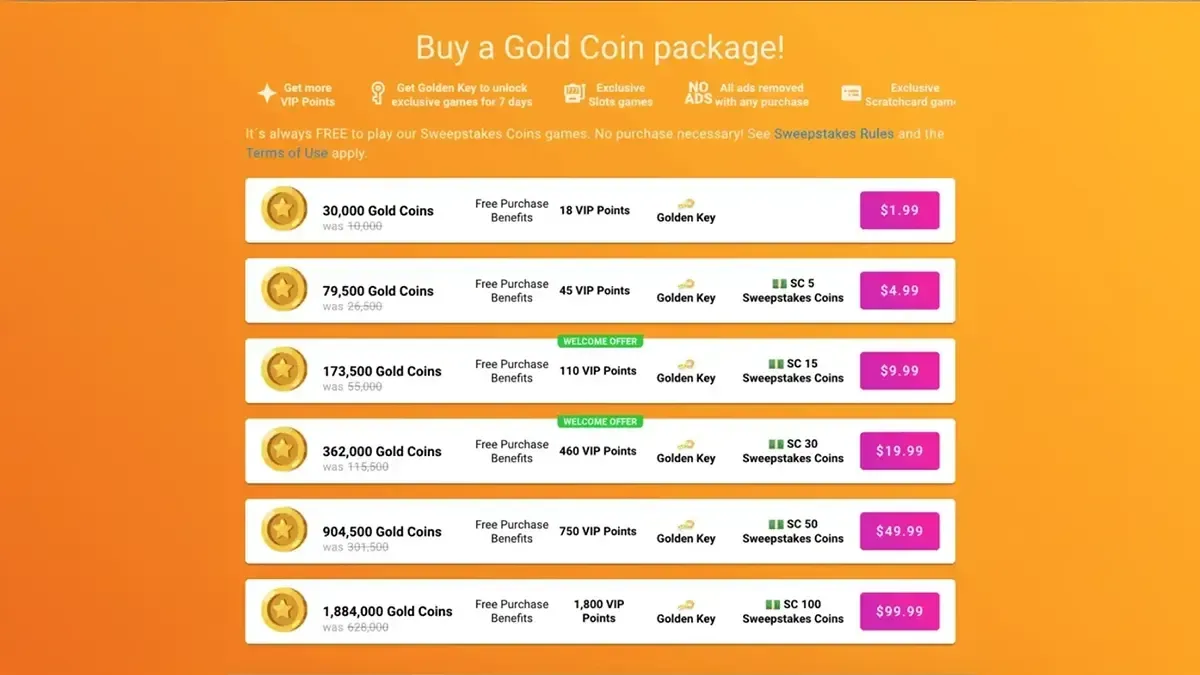Image resolution: width=1200 pixels, height=675 pixels.
Task: Open the Sweepstakes Rules link
Action: [x=834, y=134]
